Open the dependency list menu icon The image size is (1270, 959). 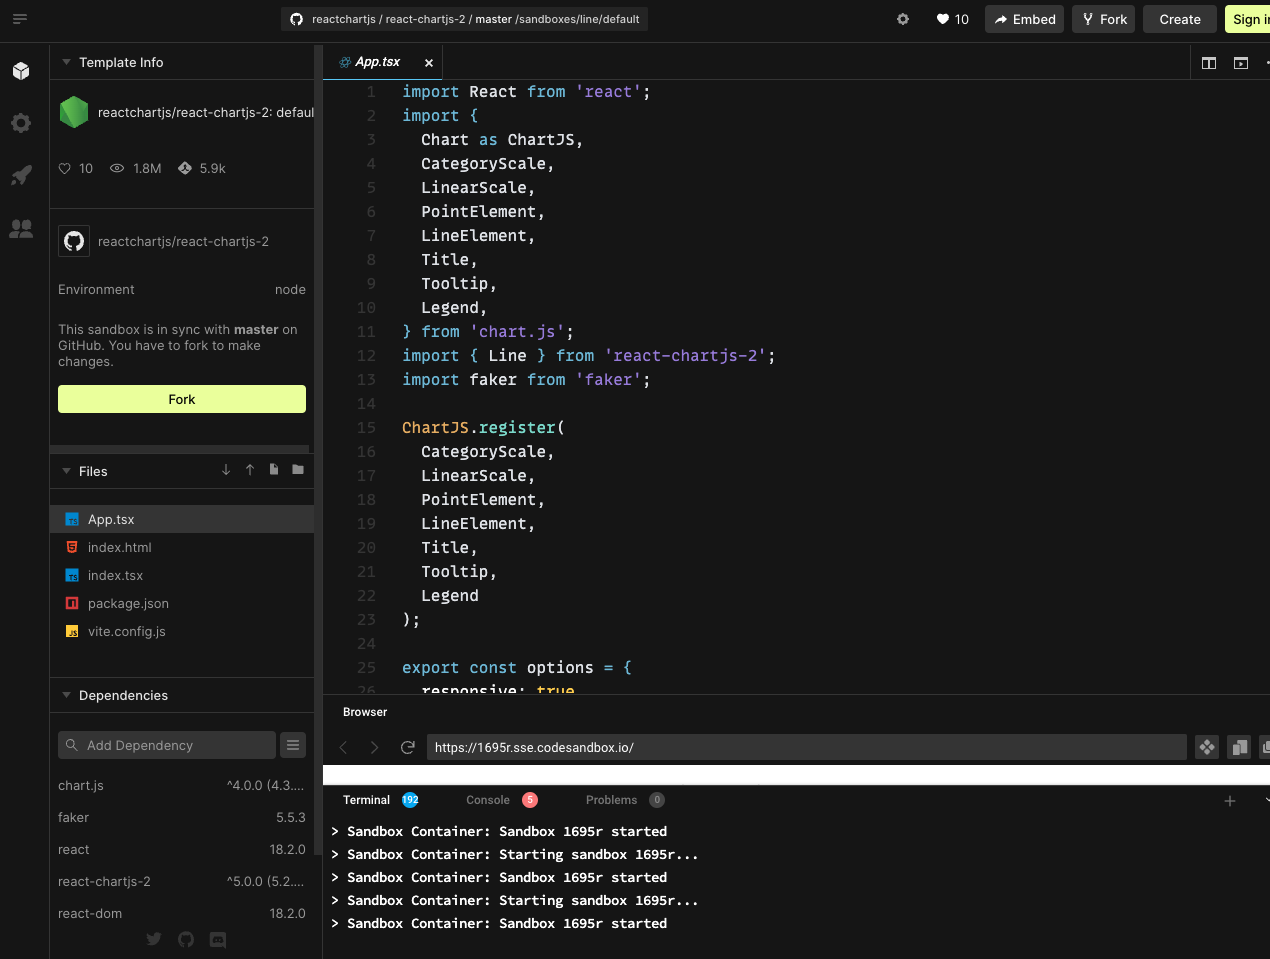click(x=293, y=745)
